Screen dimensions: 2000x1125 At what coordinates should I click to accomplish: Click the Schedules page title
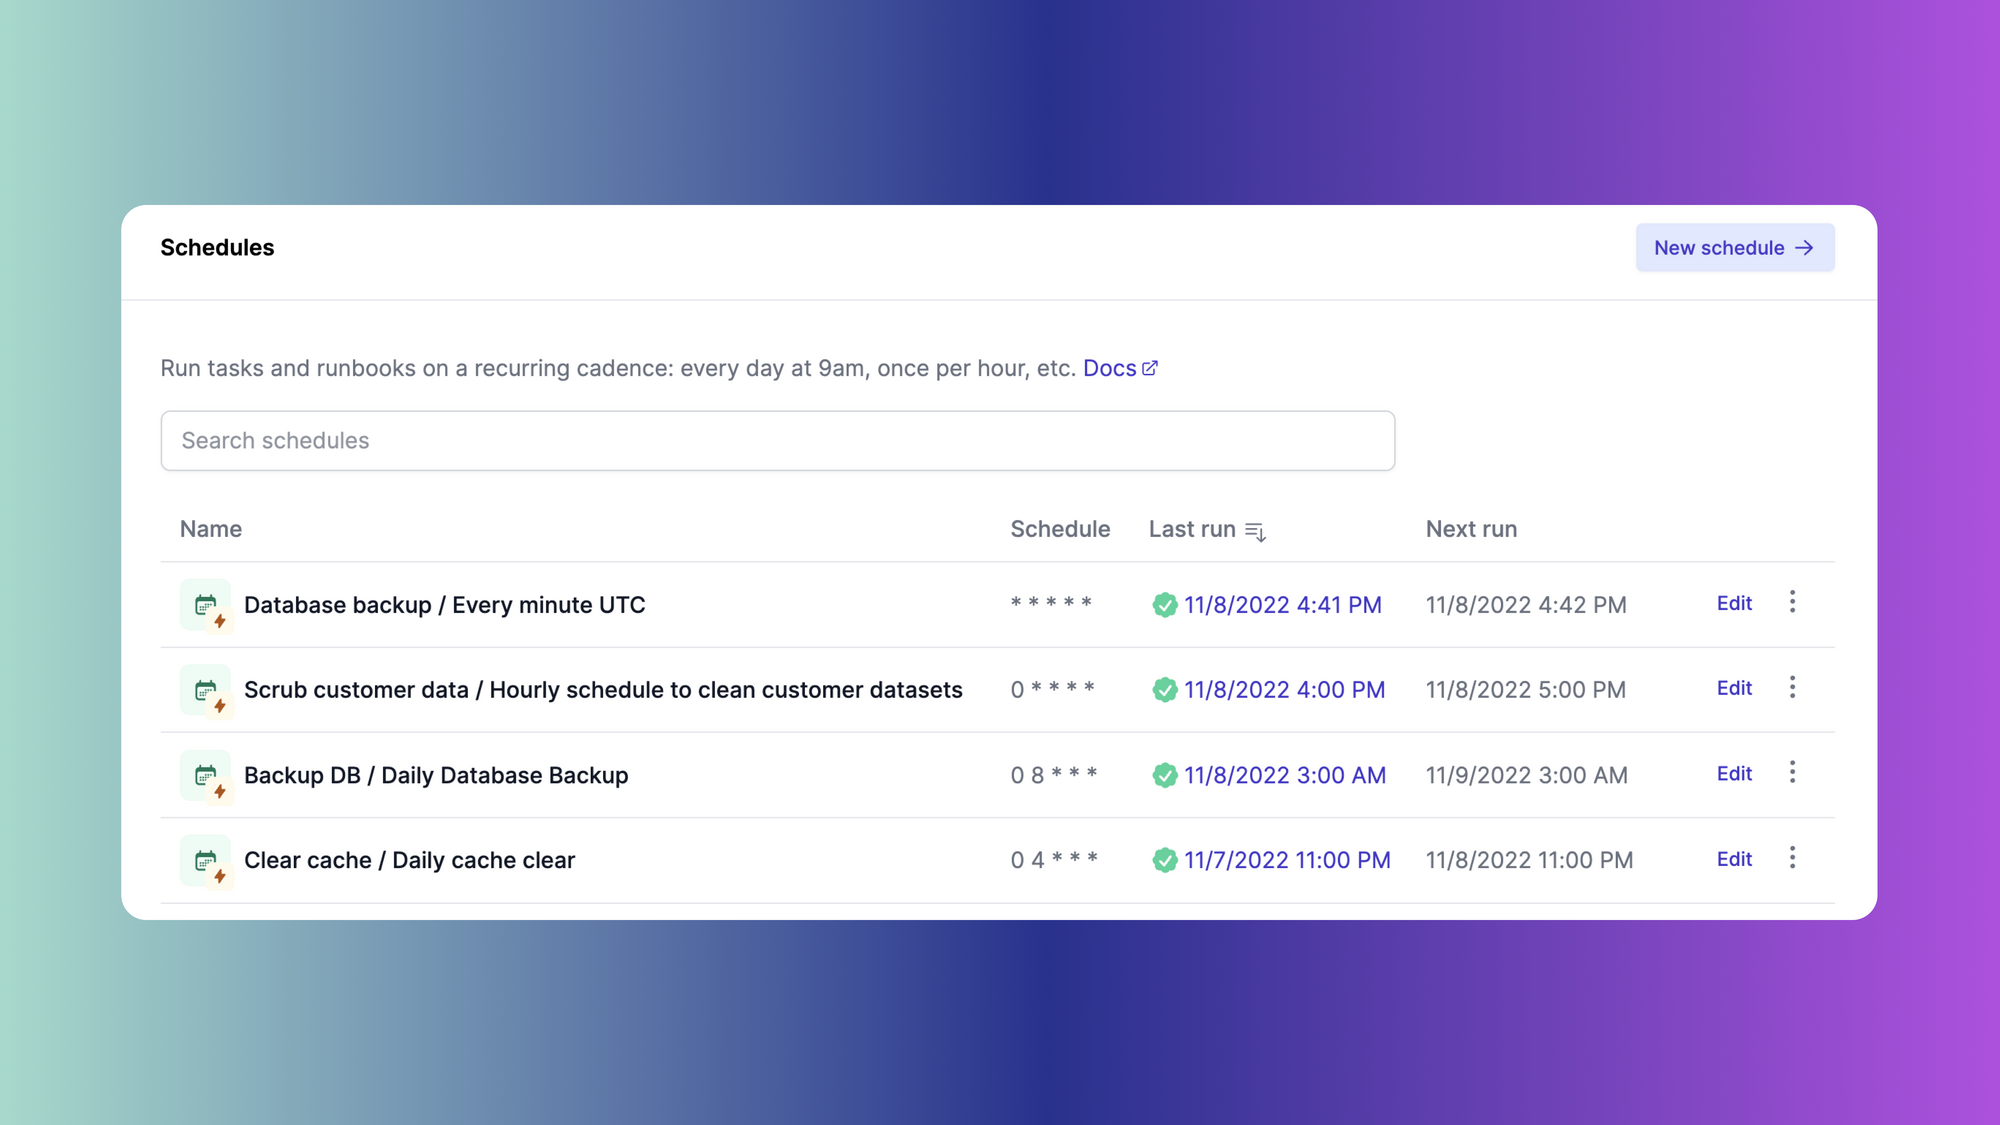tap(217, 247)
